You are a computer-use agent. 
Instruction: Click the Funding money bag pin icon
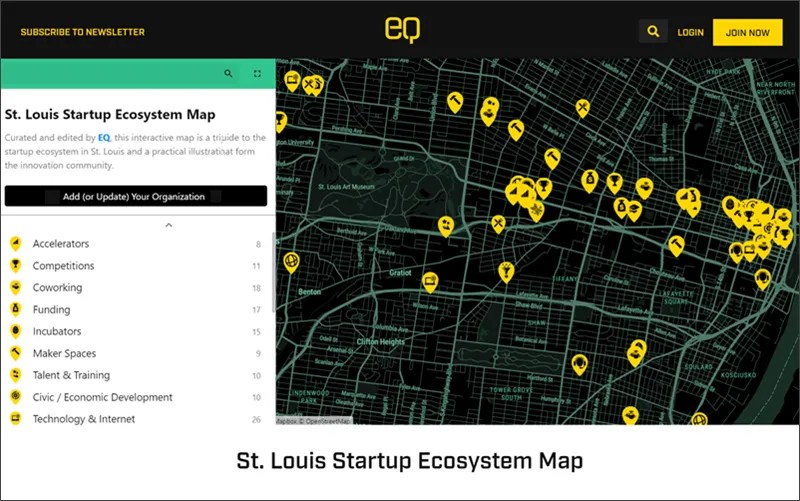[x=16, y=310]
